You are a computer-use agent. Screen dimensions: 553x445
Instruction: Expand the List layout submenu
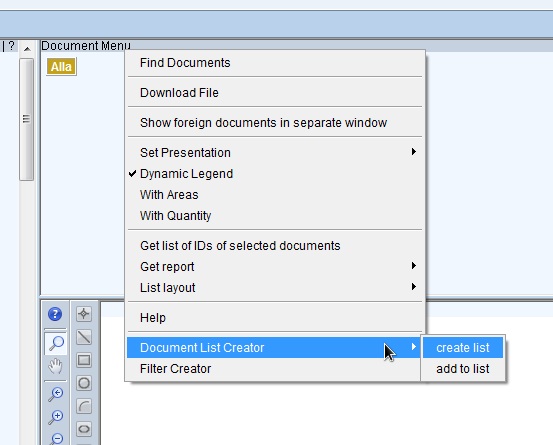pos(275,287)
